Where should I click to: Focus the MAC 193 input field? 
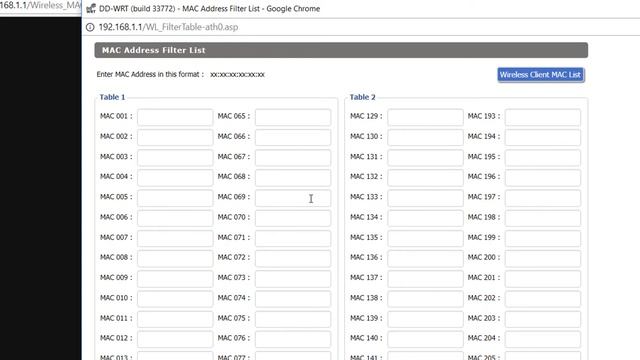543,117
